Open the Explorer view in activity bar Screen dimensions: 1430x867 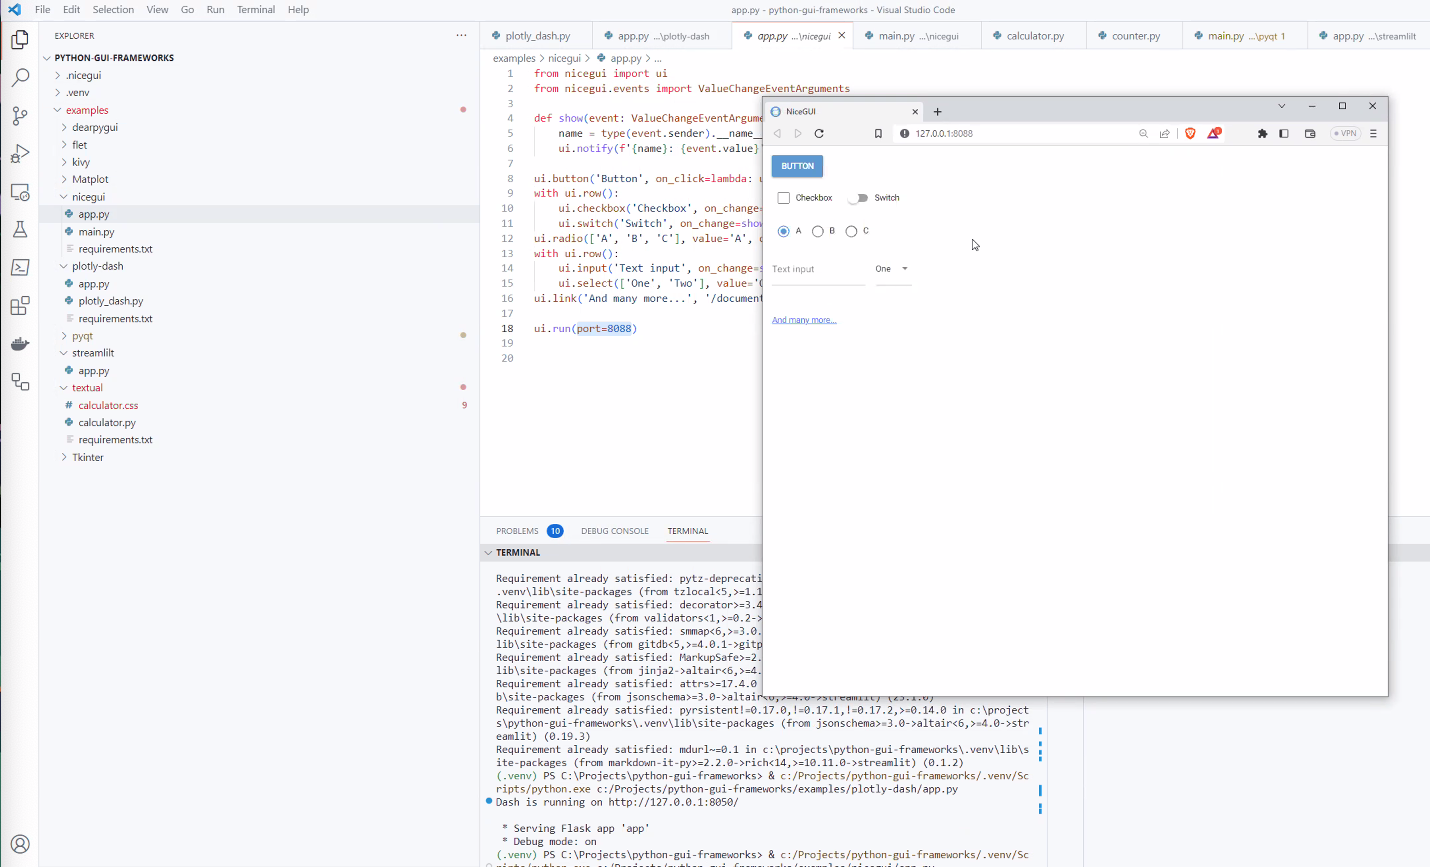click(20, 40)
